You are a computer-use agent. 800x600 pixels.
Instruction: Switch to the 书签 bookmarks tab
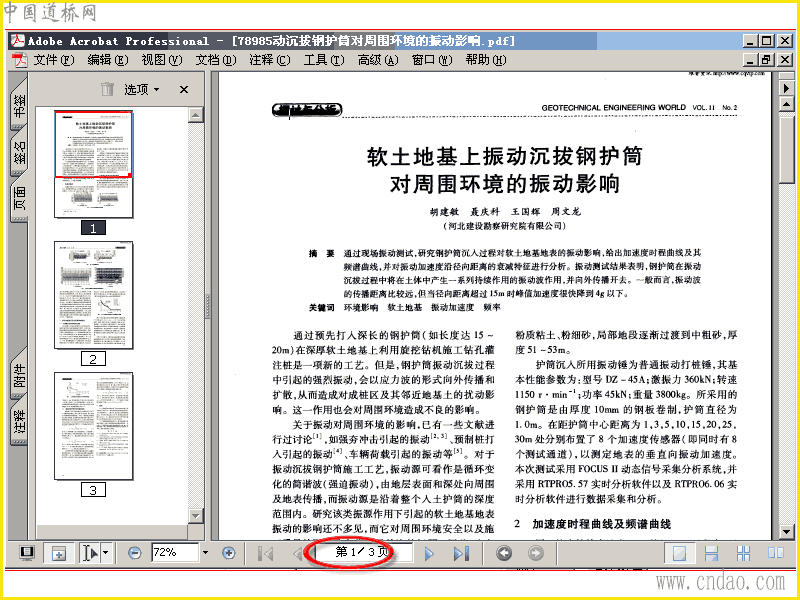tap(18, 105)
